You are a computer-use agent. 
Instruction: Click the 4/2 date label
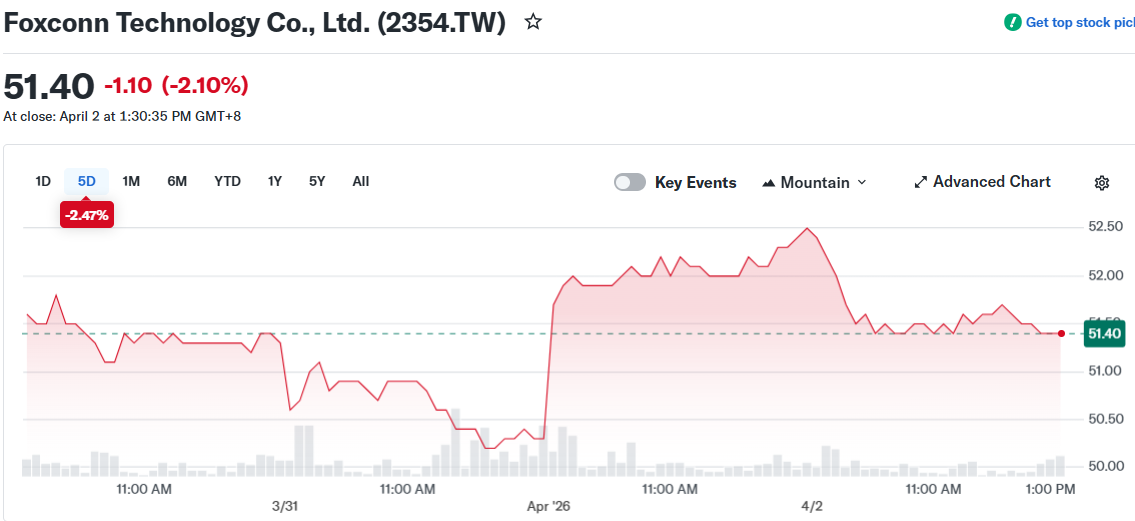tap(813, 506)
